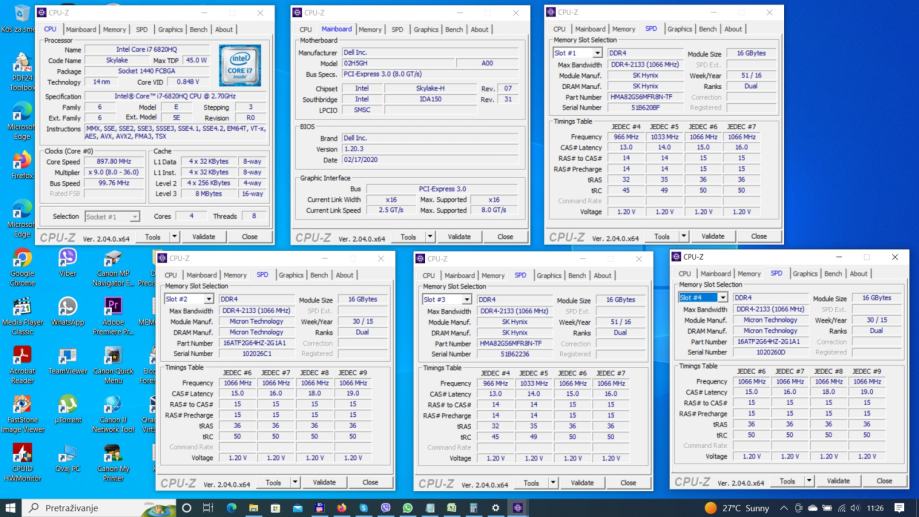The image size is (919, 517).
Task: Open Graphics tab in Dell Mainboard window
Action: (426, 29)
